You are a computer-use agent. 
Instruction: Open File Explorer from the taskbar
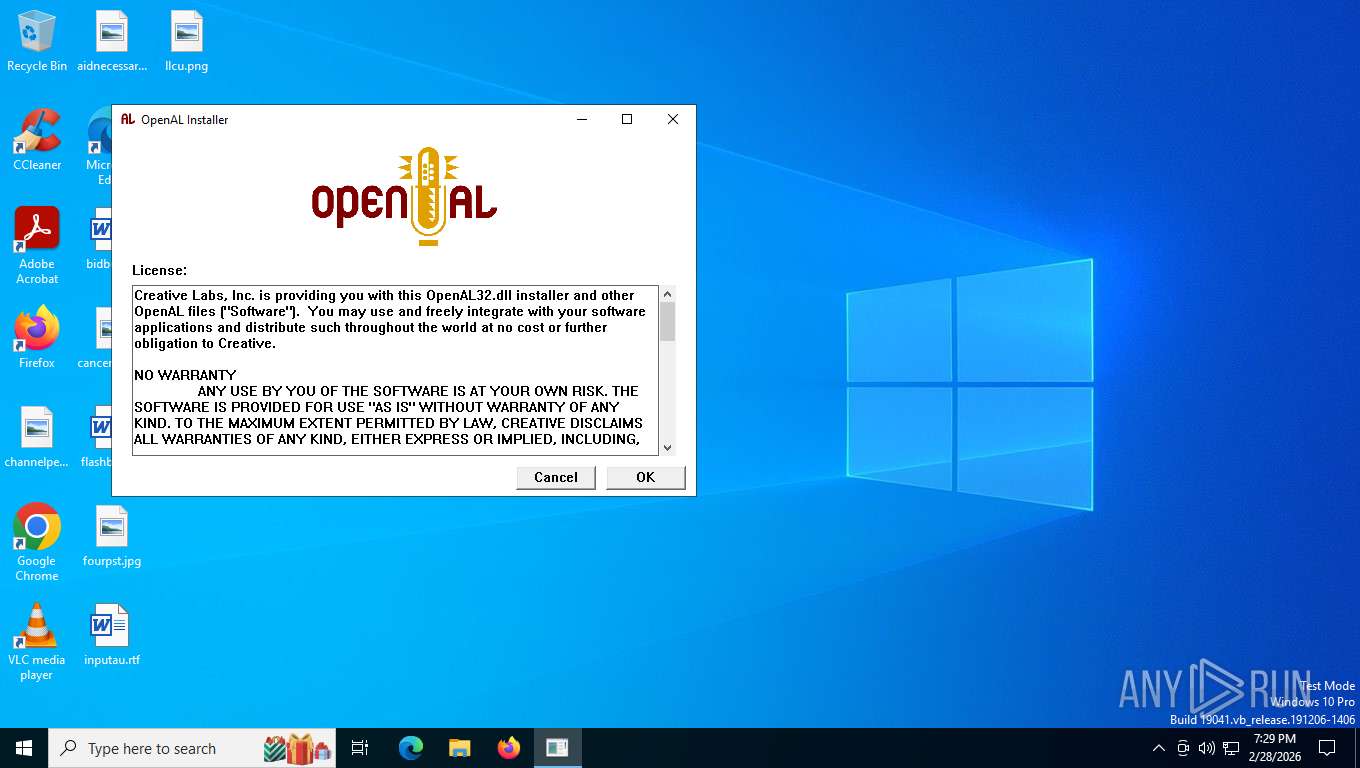[x=460, y=748]
